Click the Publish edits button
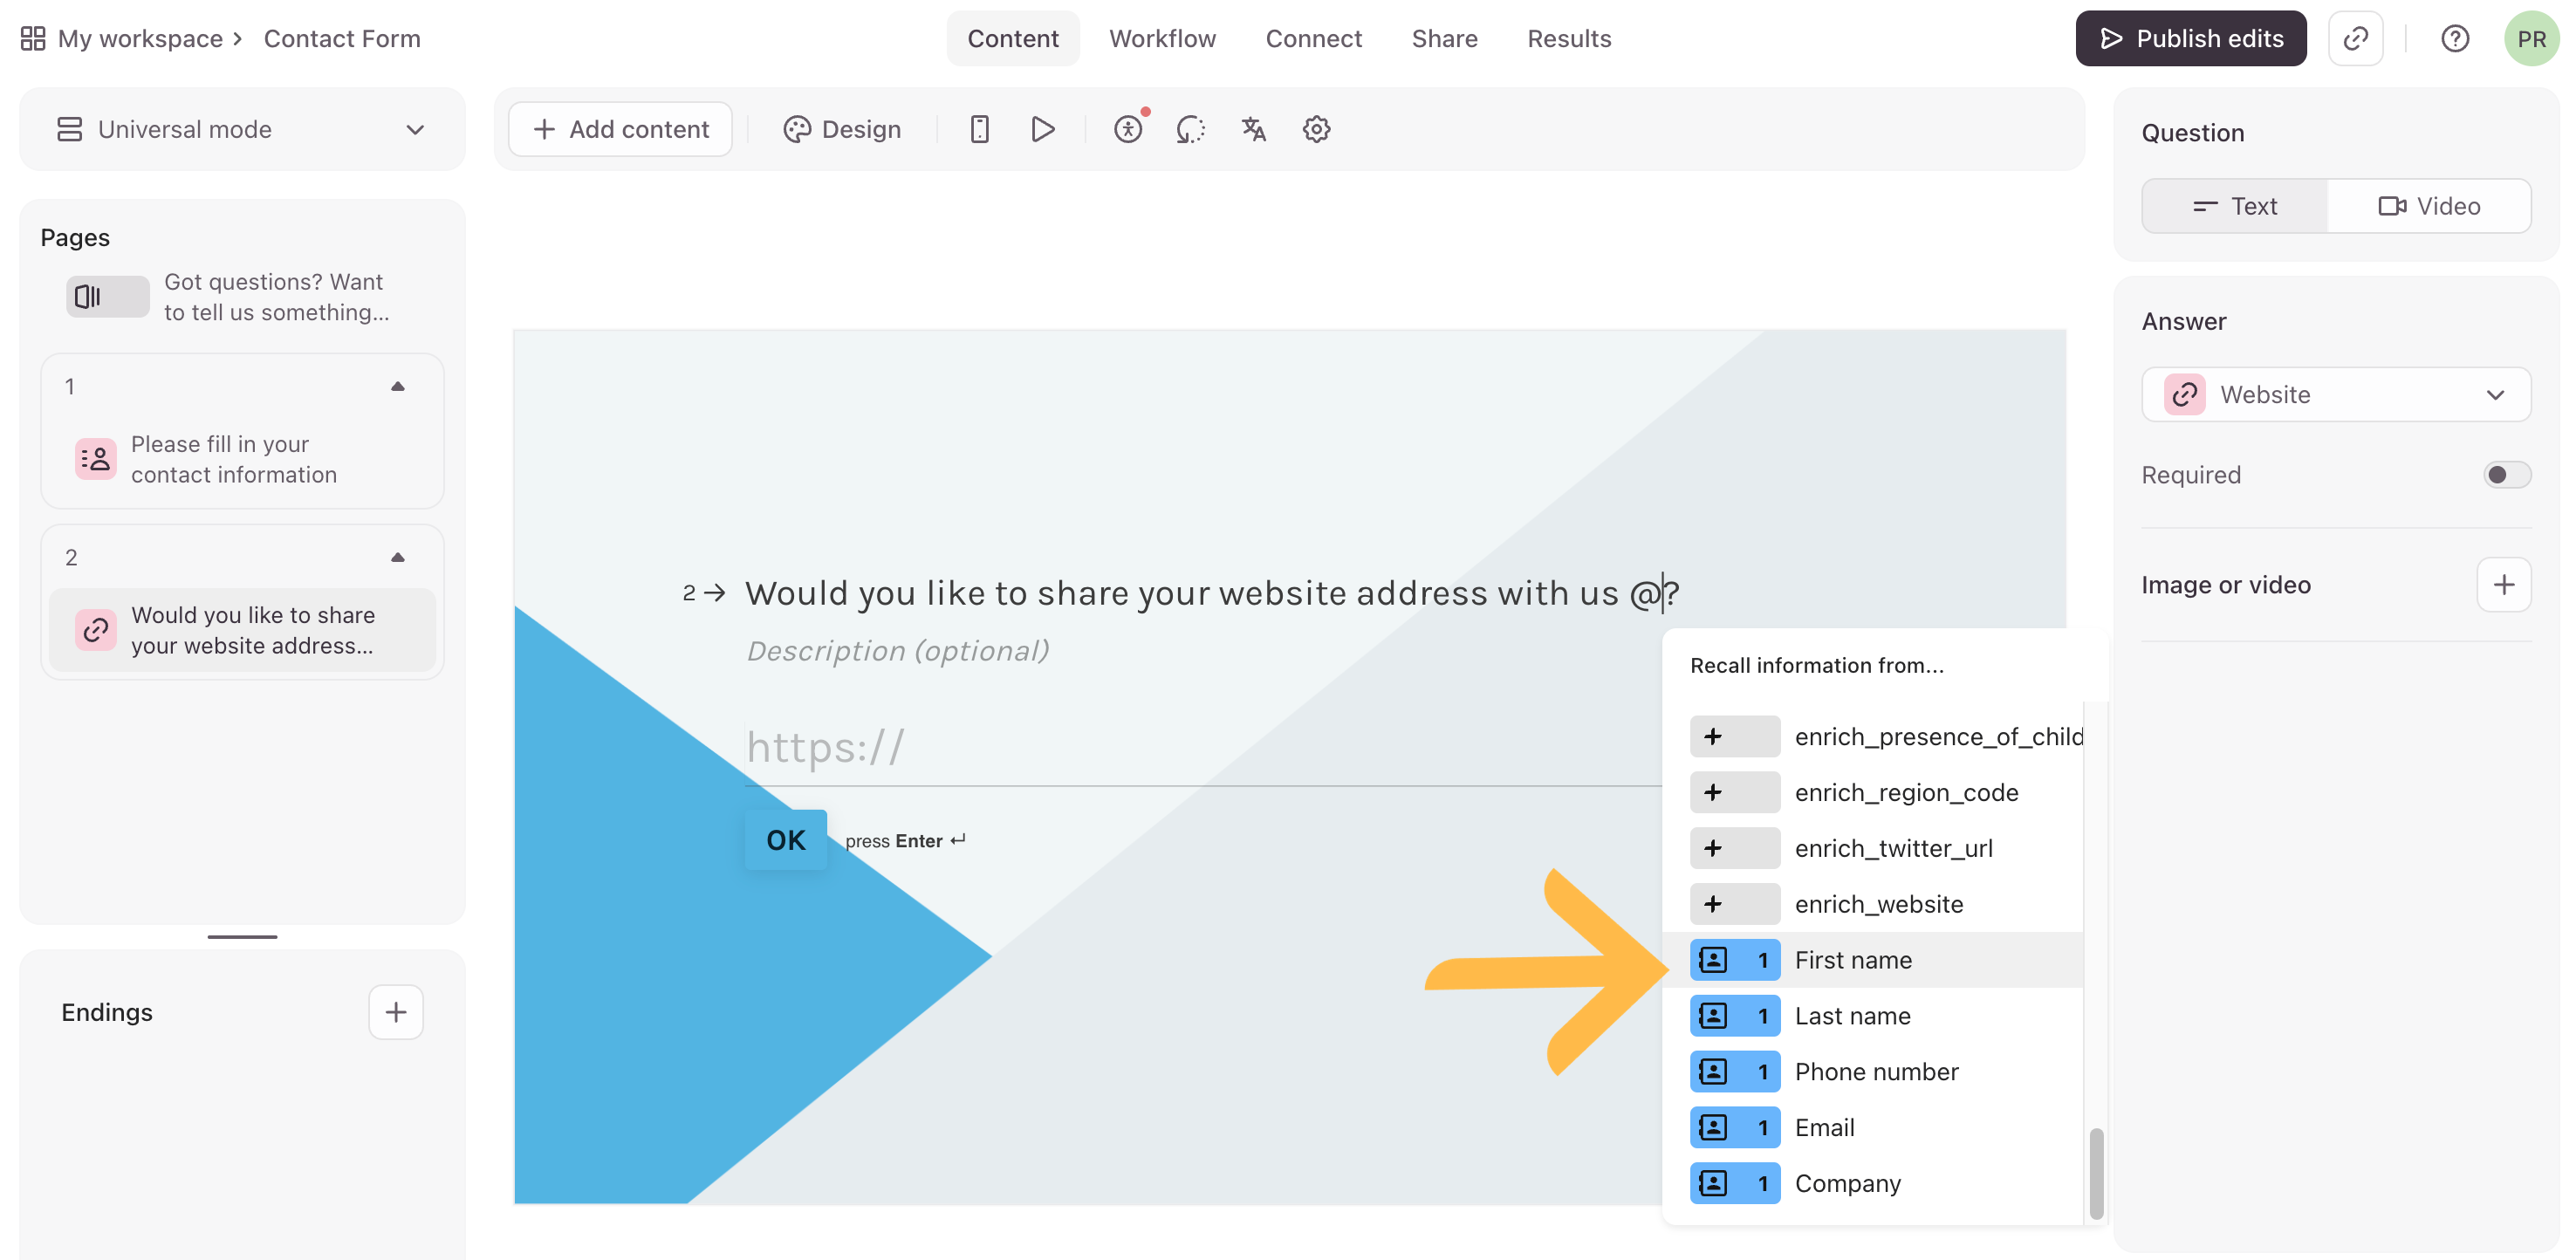Image resolution: width=2576 pixels, height=1260 pixels. [2190, 39]
